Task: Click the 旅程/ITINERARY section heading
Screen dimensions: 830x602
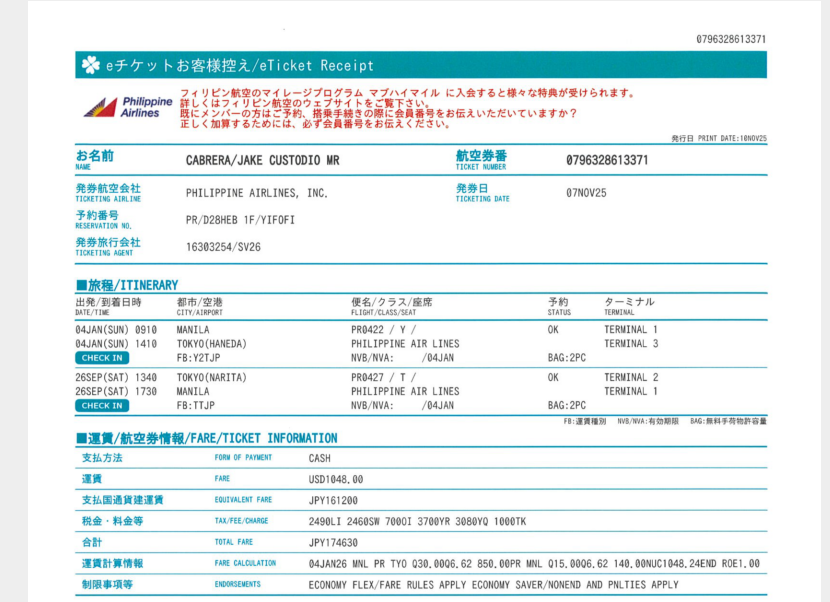Action: 127,285
